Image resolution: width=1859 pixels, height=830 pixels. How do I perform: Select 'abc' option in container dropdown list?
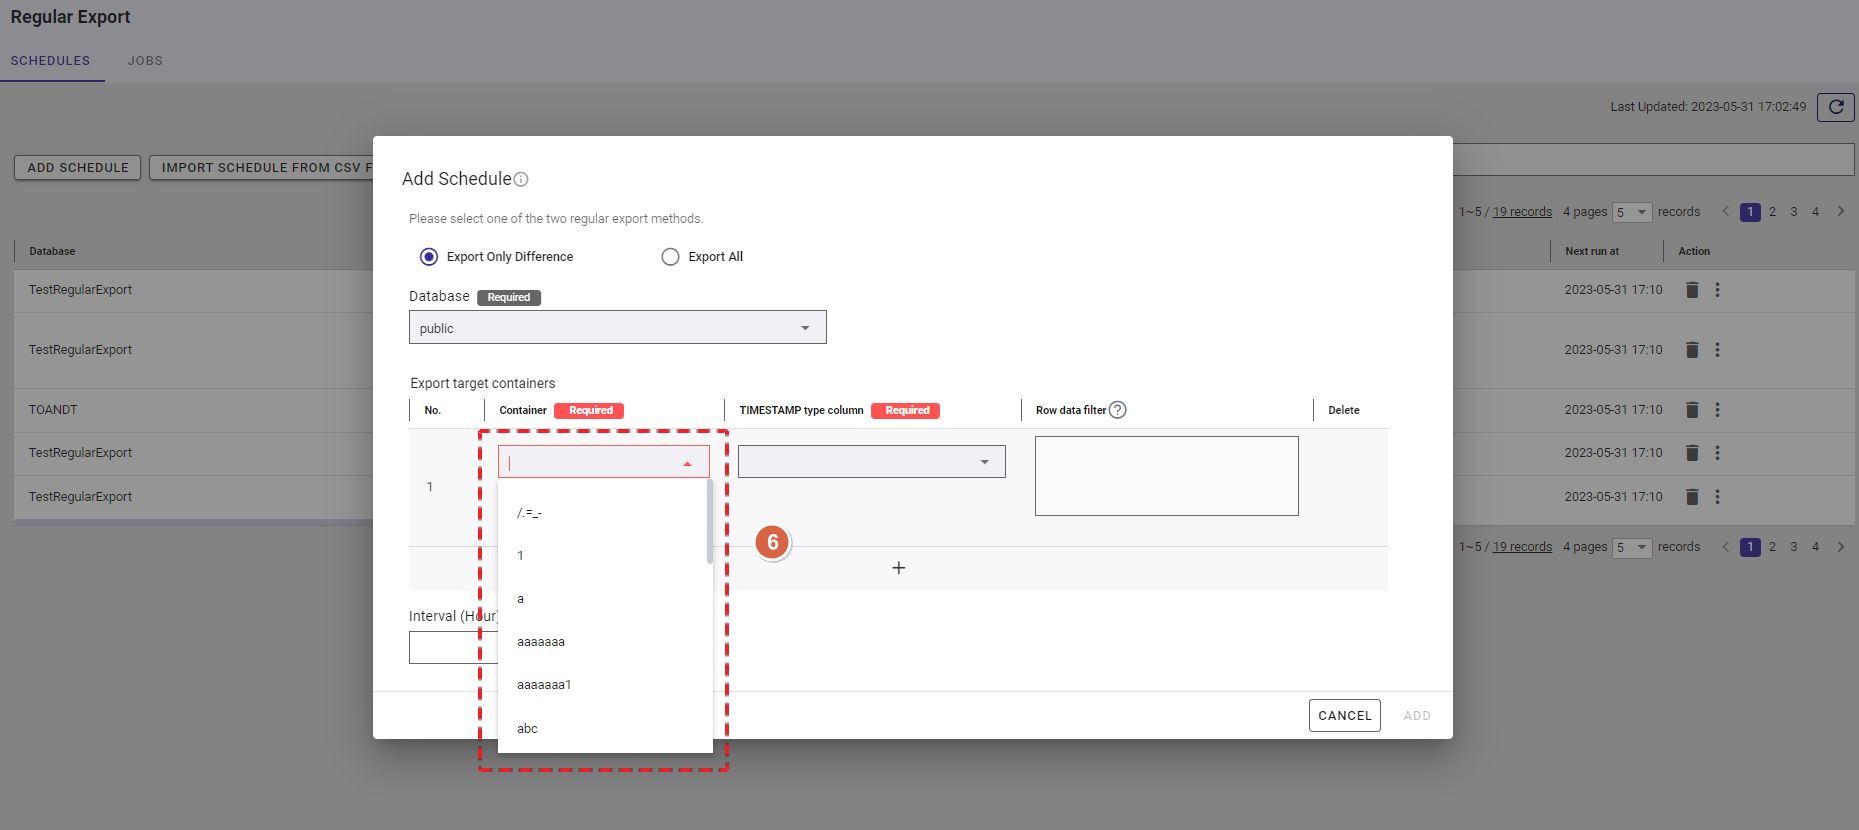tap(527, 729)
